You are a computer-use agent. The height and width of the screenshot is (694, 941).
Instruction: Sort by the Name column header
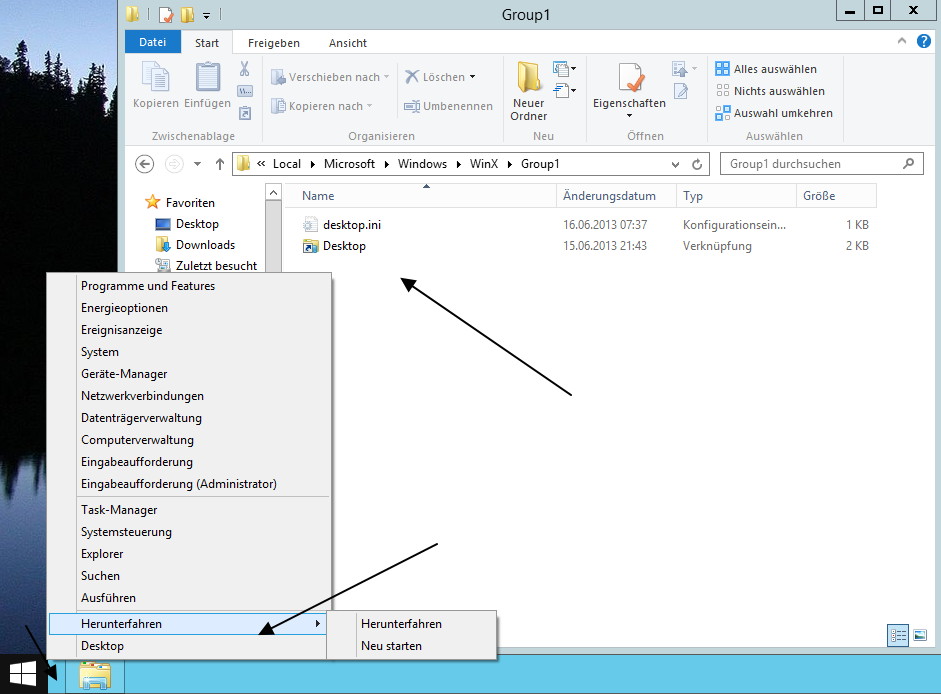pos(420,196)
